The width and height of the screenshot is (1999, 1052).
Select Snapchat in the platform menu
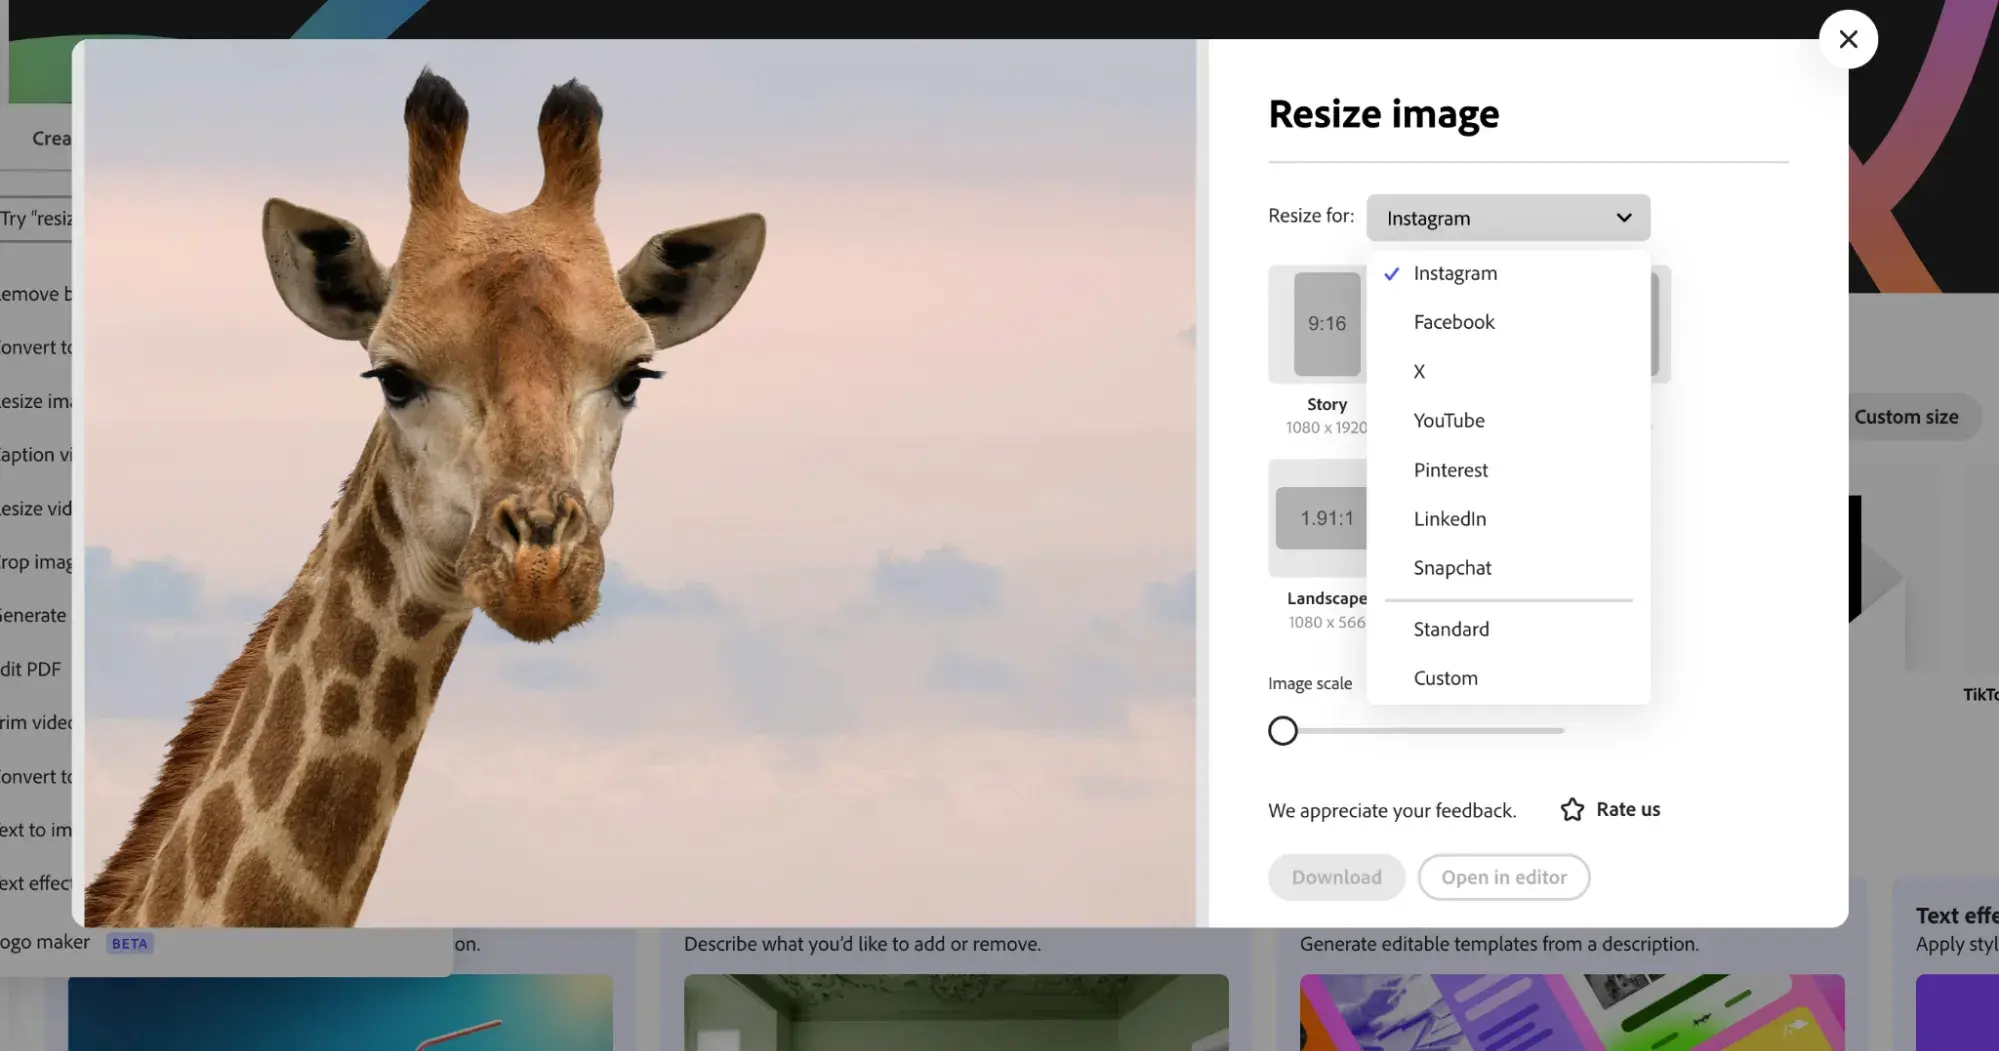click(x=1452, y=567)
